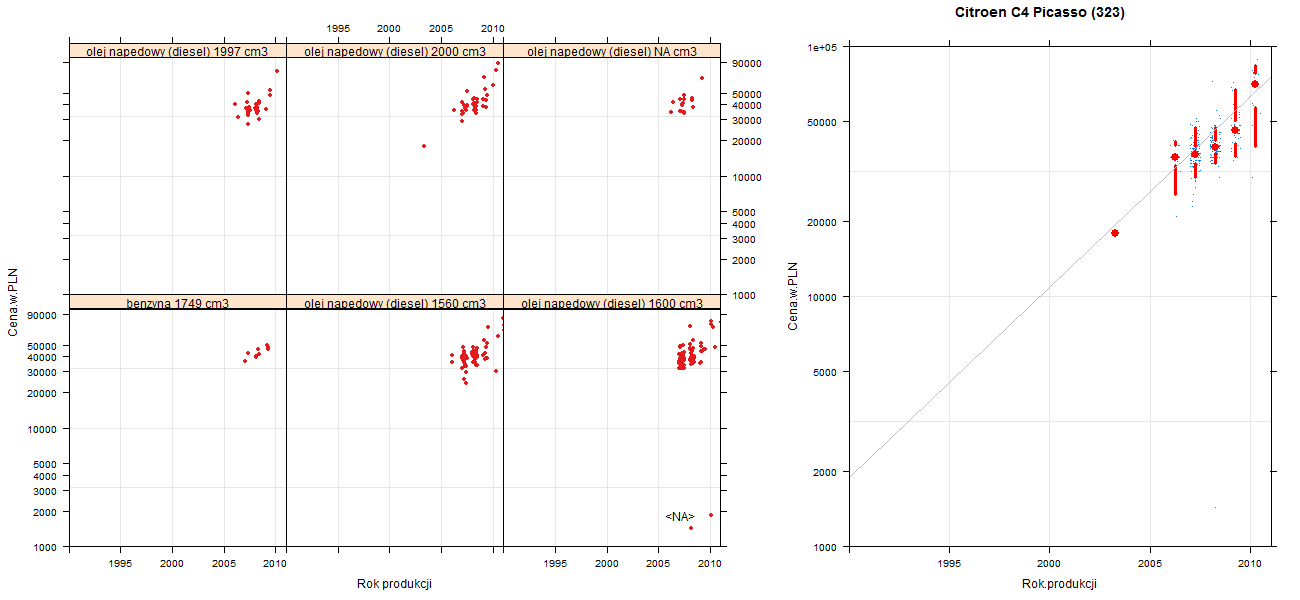The height and width of the screenshot is (600, 1300).
Task: Select the 'olej napedowy (diesel) 2000 cm3' panel header
Action: [395, 51]
